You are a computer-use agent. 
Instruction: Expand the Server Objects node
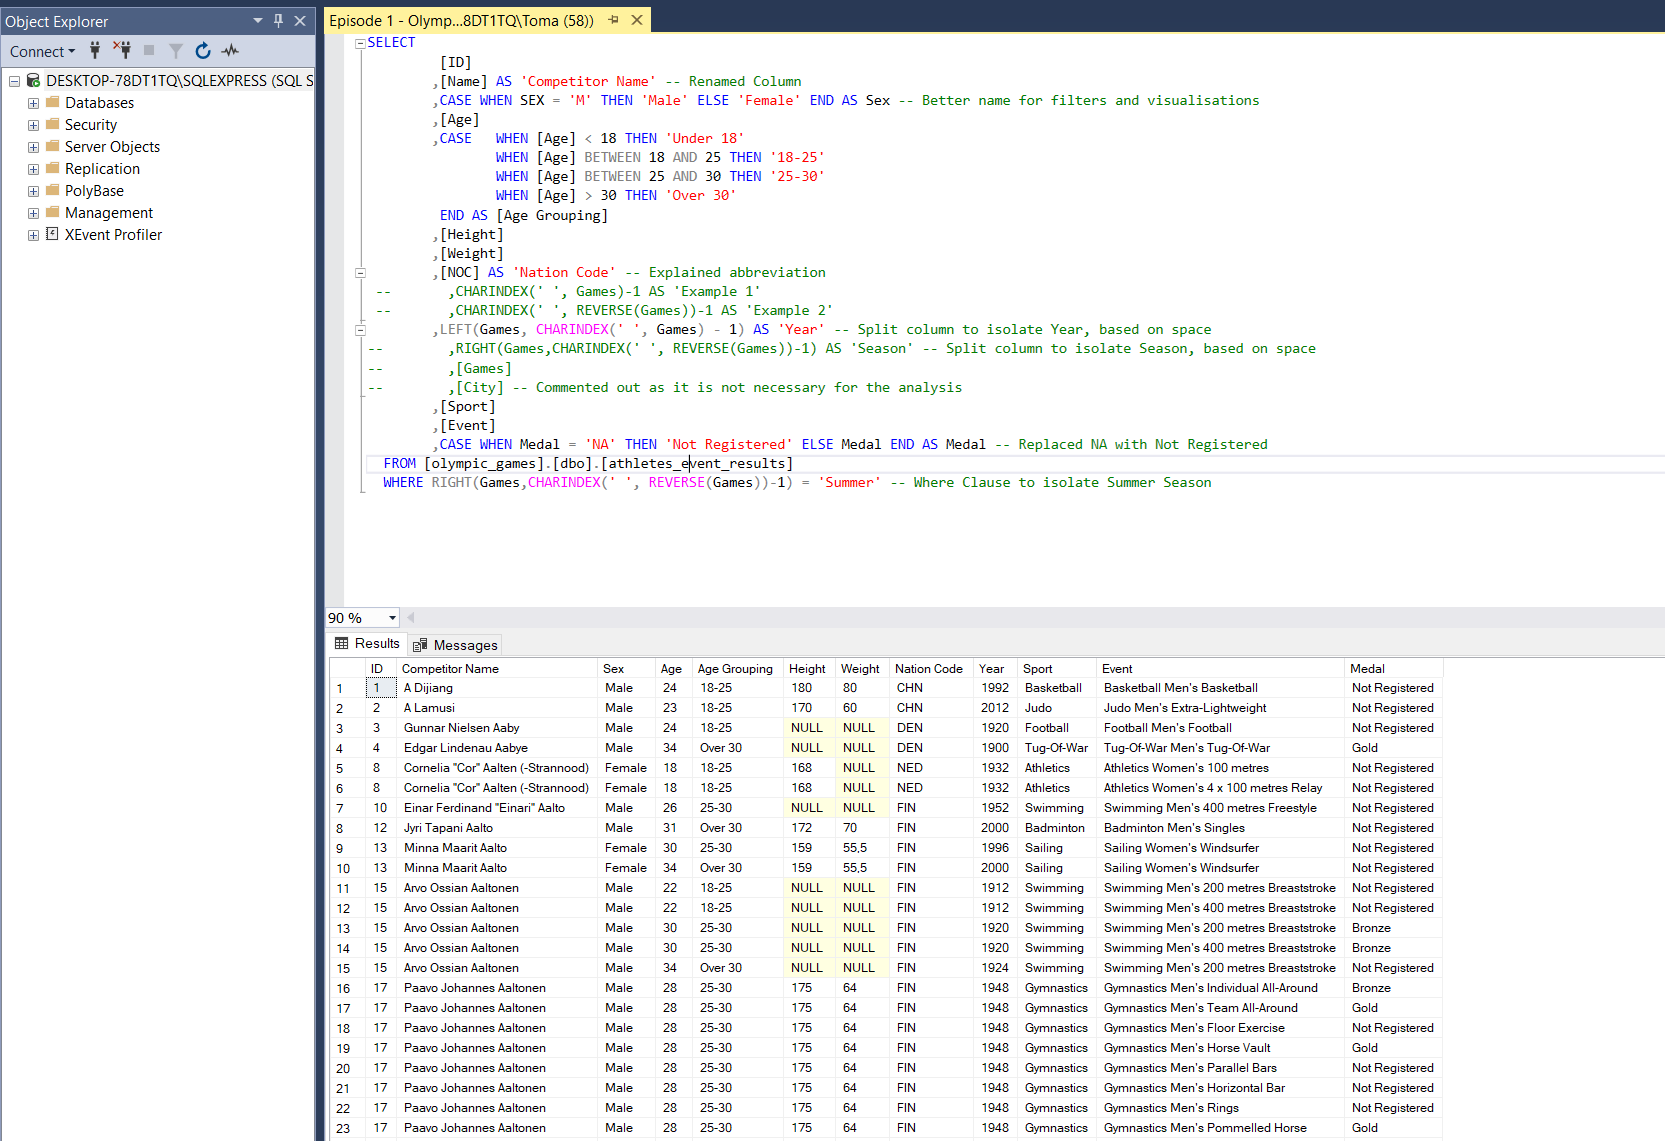tap(33, 147)
